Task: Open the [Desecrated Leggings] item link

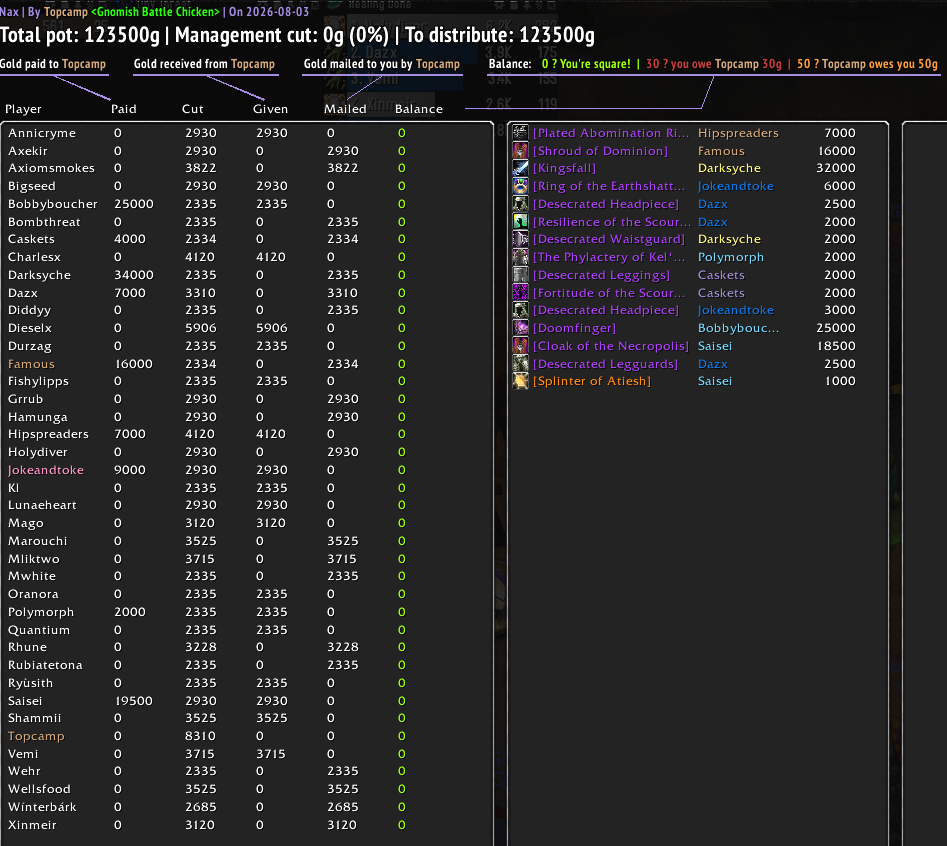Action: pos(601,275)
